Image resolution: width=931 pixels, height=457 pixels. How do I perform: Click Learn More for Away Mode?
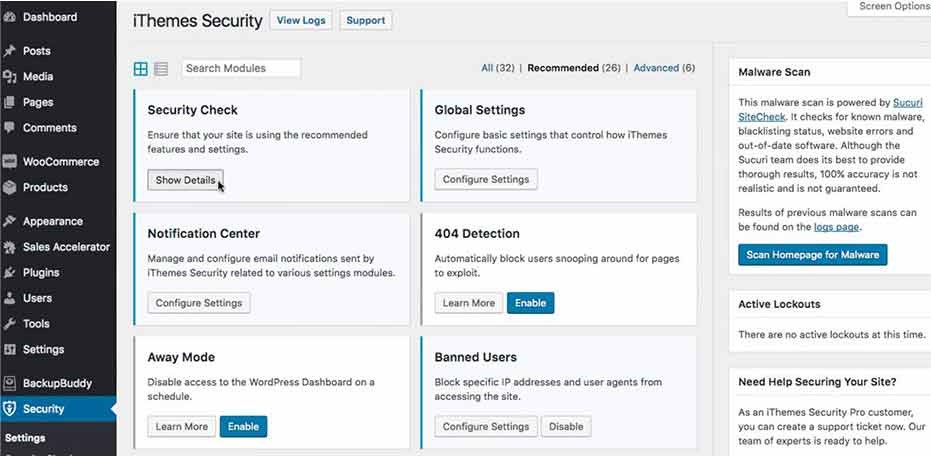[182, 426]
